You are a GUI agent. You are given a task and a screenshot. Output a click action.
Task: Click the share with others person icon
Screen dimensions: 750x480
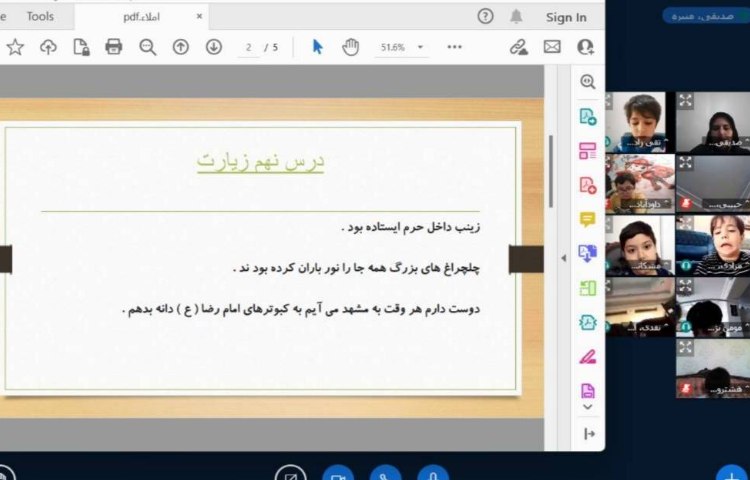click(x=585, y=47)
